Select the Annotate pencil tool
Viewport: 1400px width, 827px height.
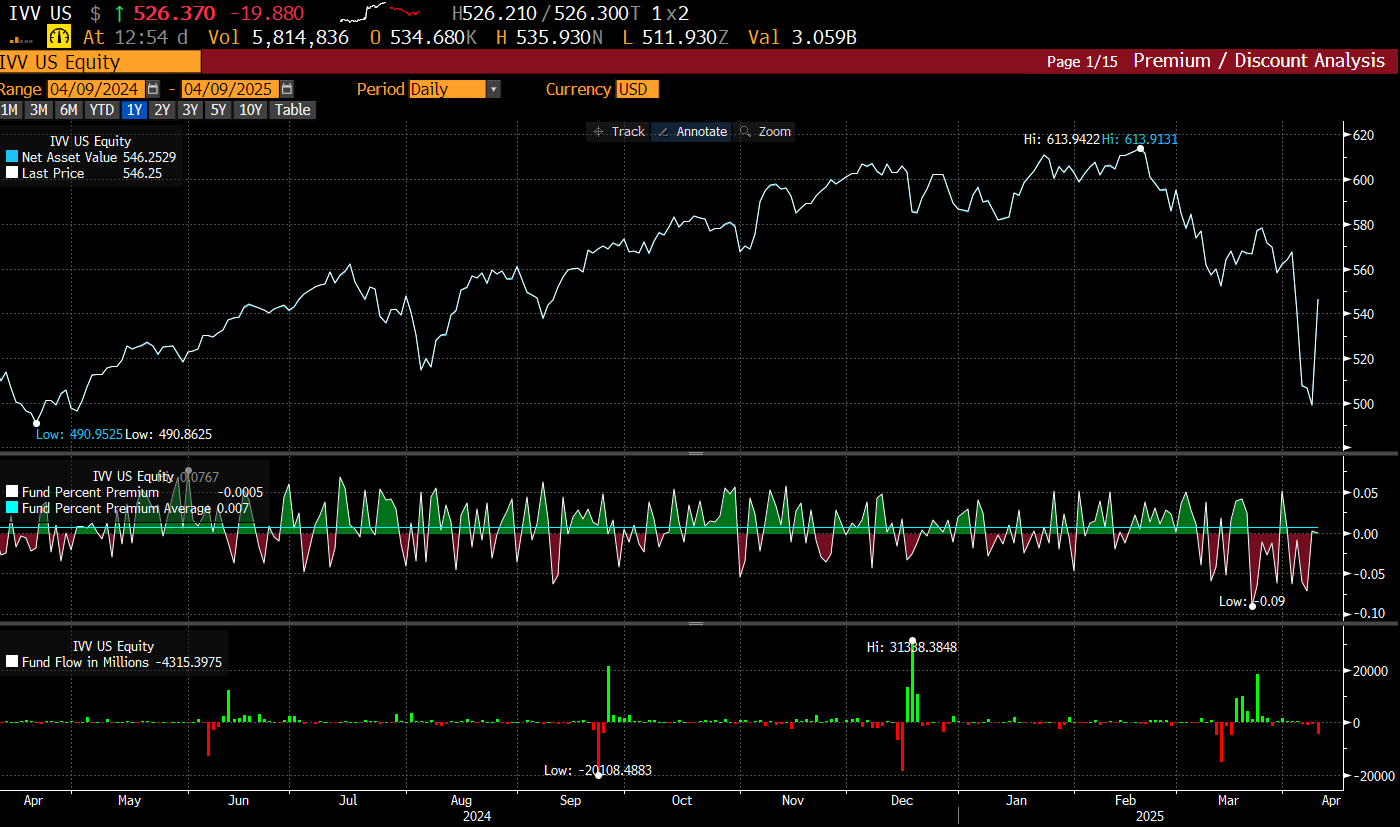click(691, 132)
